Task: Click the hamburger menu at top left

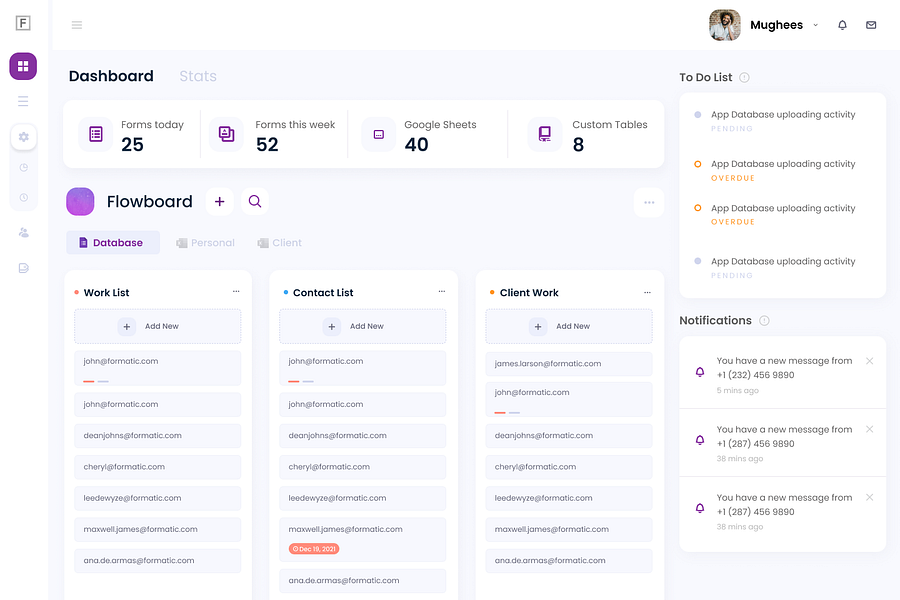Action: [77, 24]
